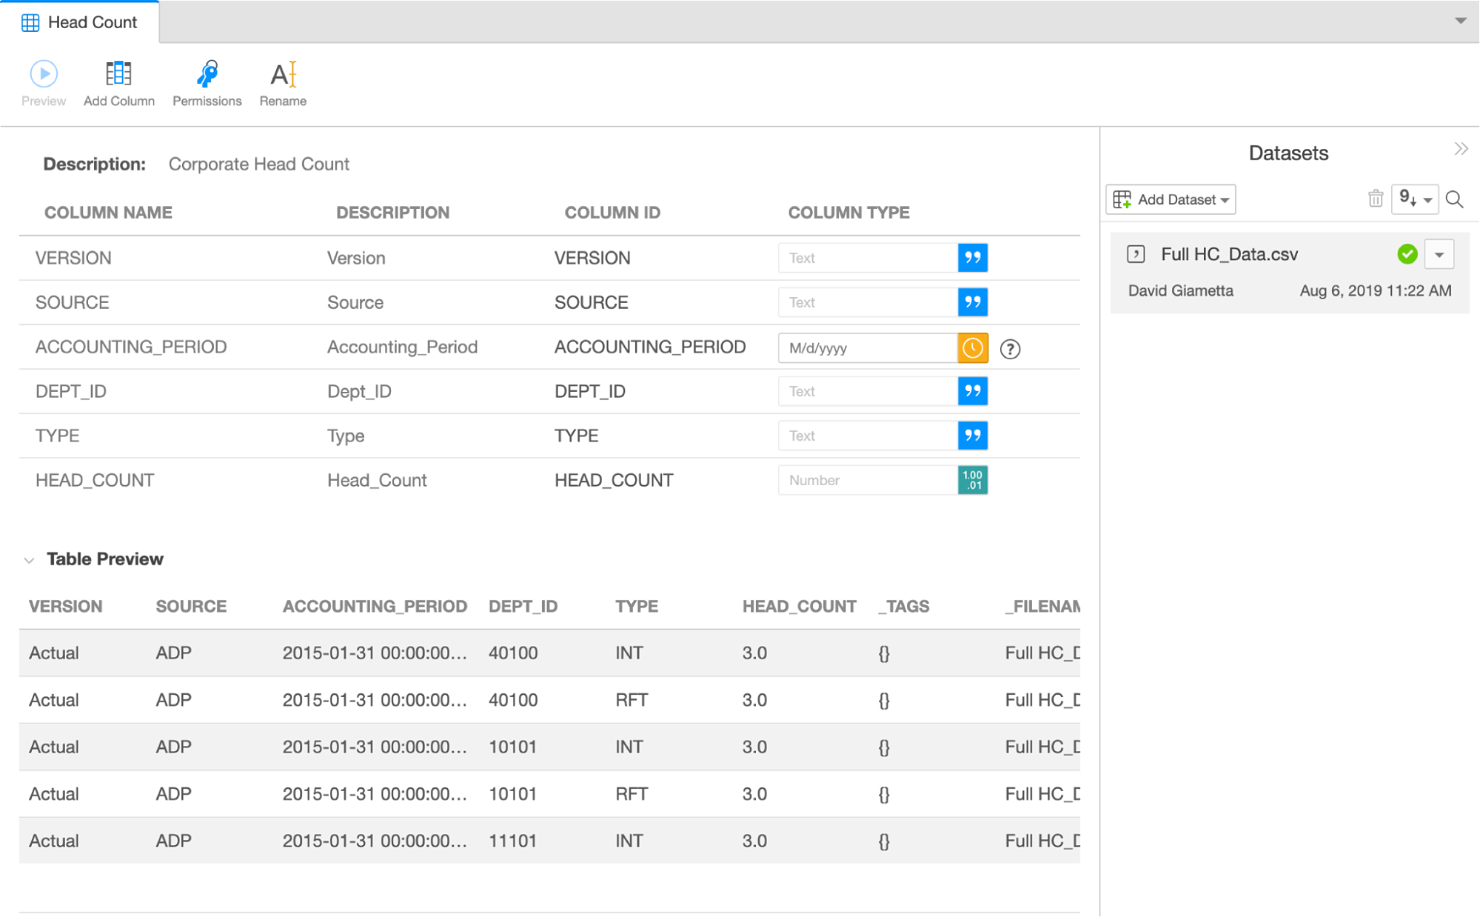Toggle the TYPE column text format
This screenshot has height=917, width=1480.
pyautogui.click(x=971, y=435)
